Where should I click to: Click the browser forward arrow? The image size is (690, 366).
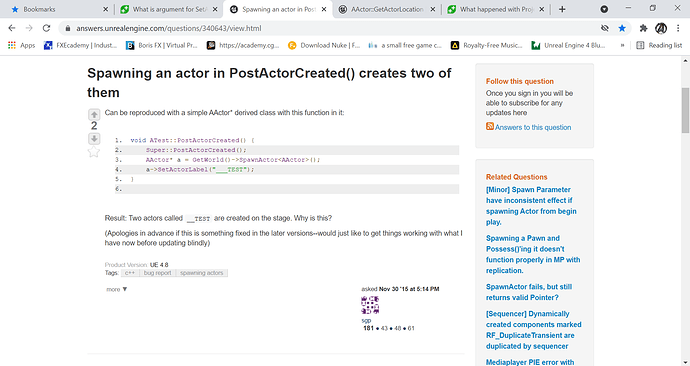click(x=29, y=28)
